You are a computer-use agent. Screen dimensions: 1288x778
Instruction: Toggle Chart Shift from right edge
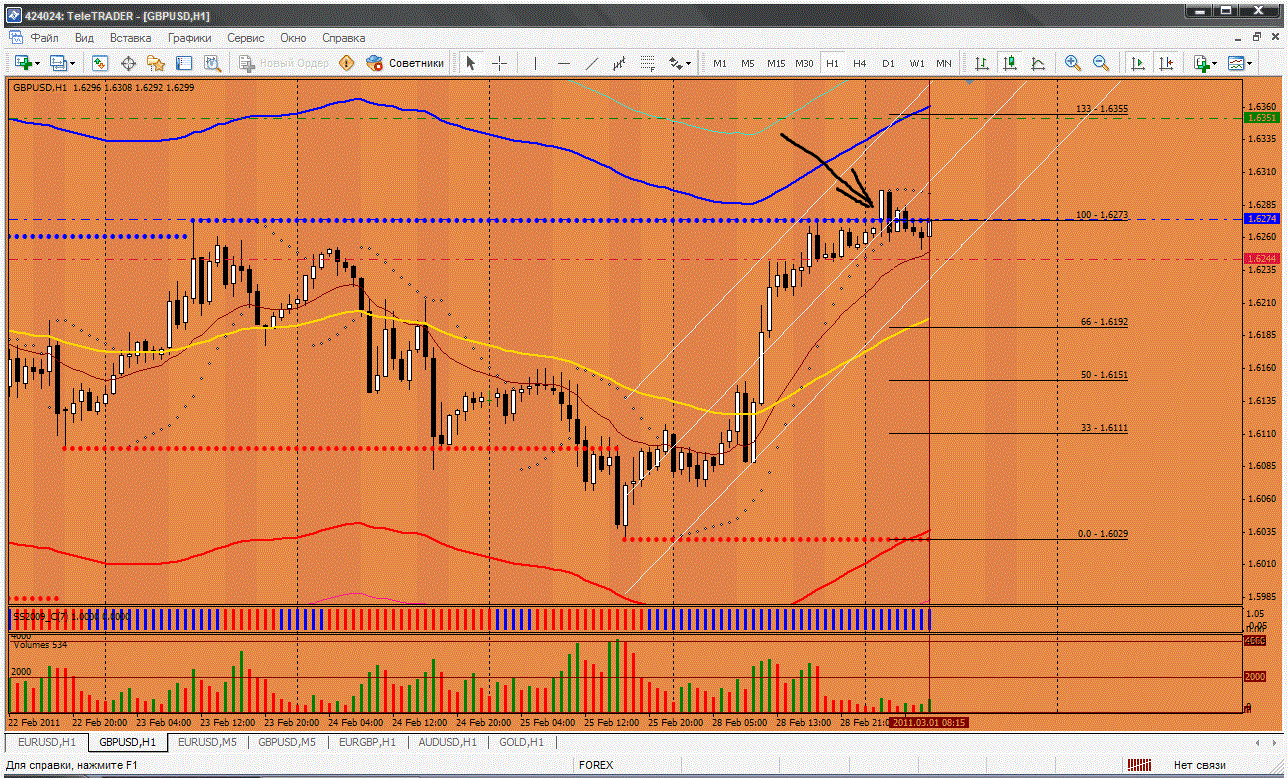coord(1166,63)
